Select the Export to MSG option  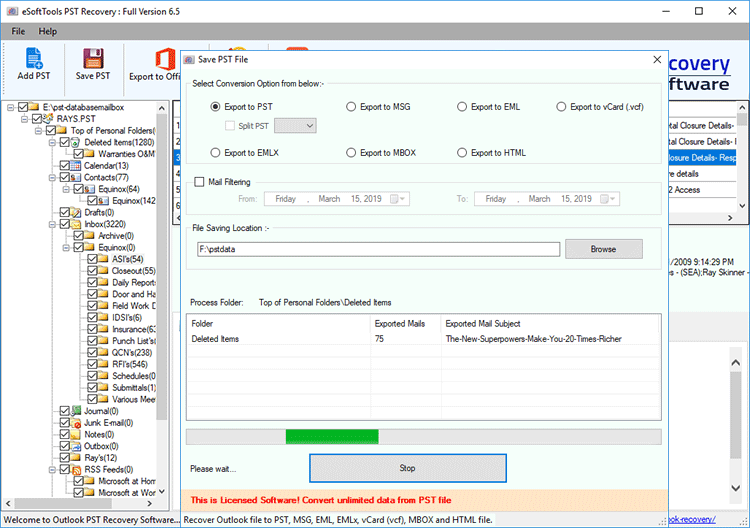pyautogui.click(x=351, y=107)
